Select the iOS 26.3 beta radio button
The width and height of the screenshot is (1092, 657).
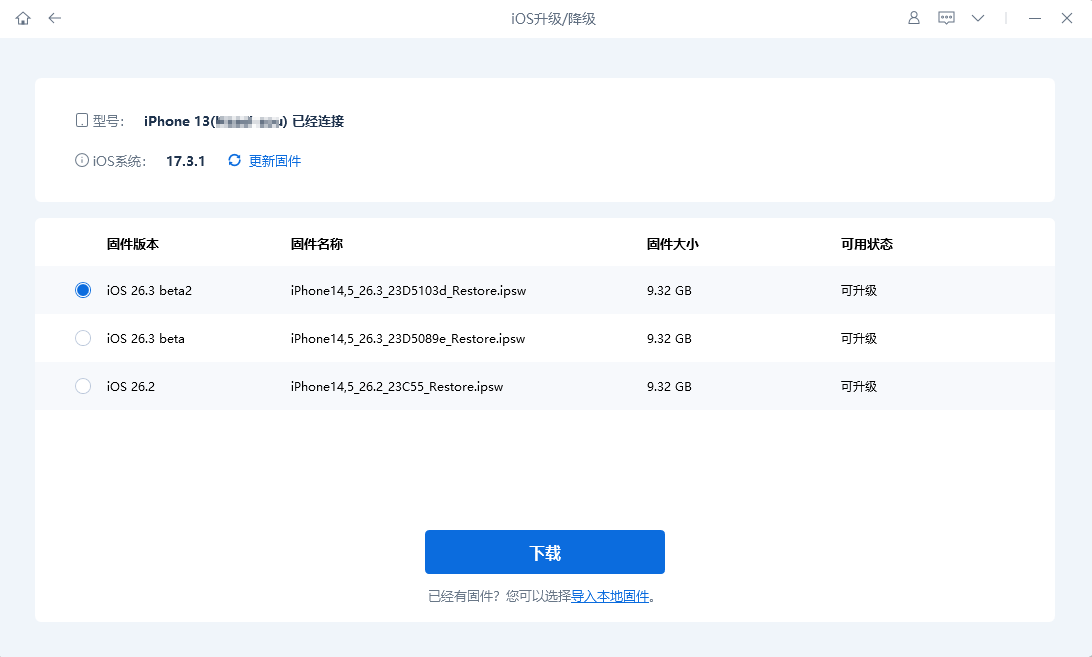(x=83, y=338)
